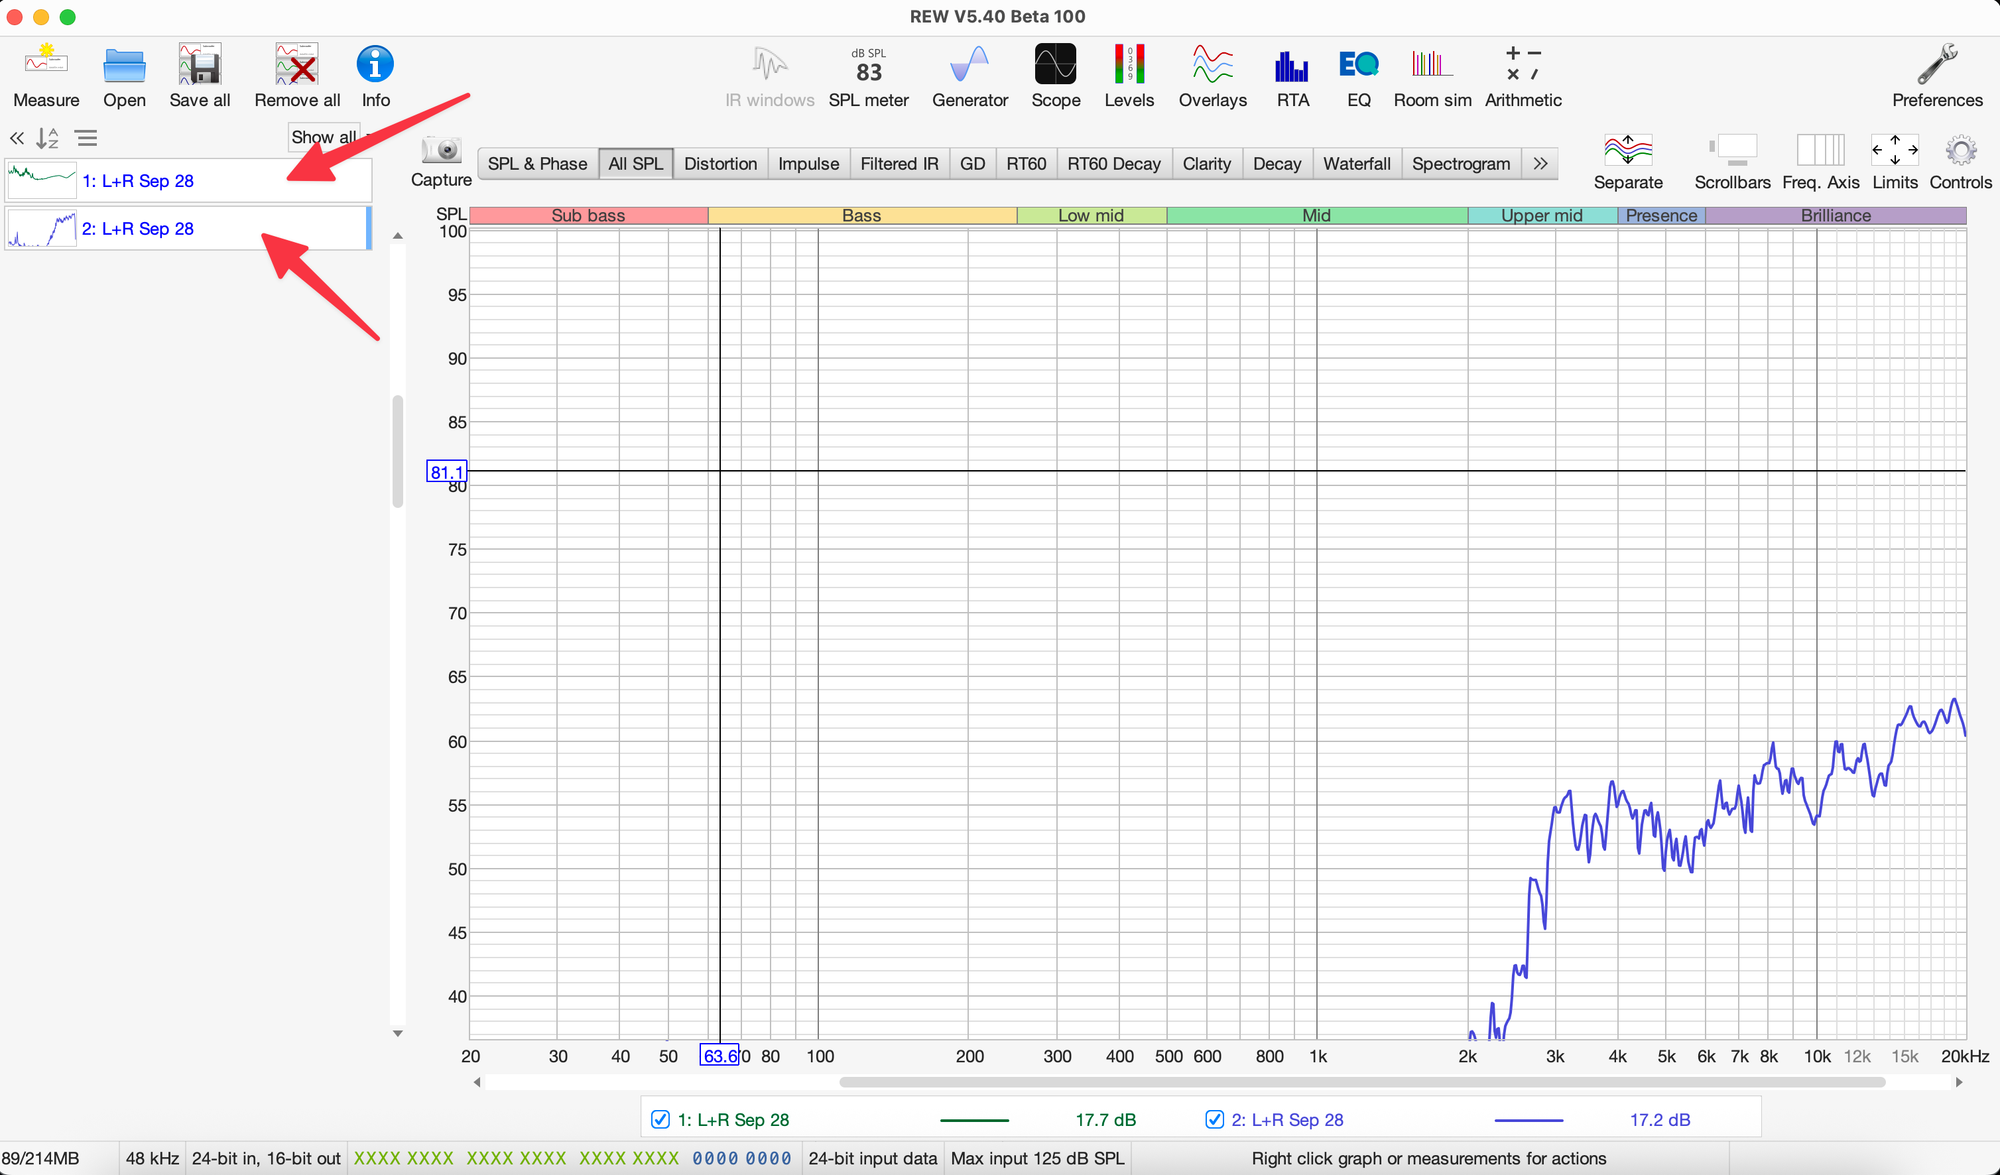Click the horizontal frequency scrollbar

point(1362,1082)
